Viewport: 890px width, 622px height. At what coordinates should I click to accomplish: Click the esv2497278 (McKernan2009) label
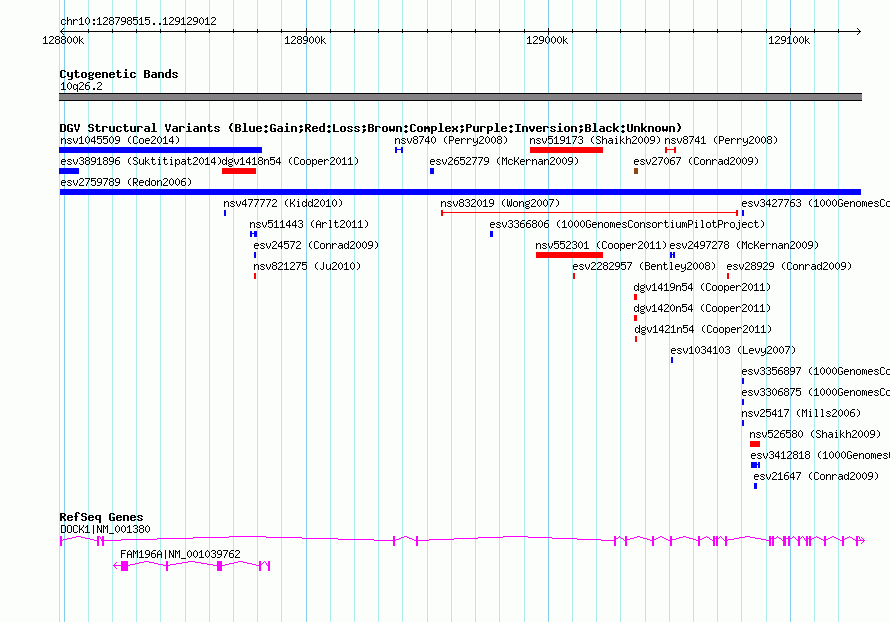coord(744,245)
